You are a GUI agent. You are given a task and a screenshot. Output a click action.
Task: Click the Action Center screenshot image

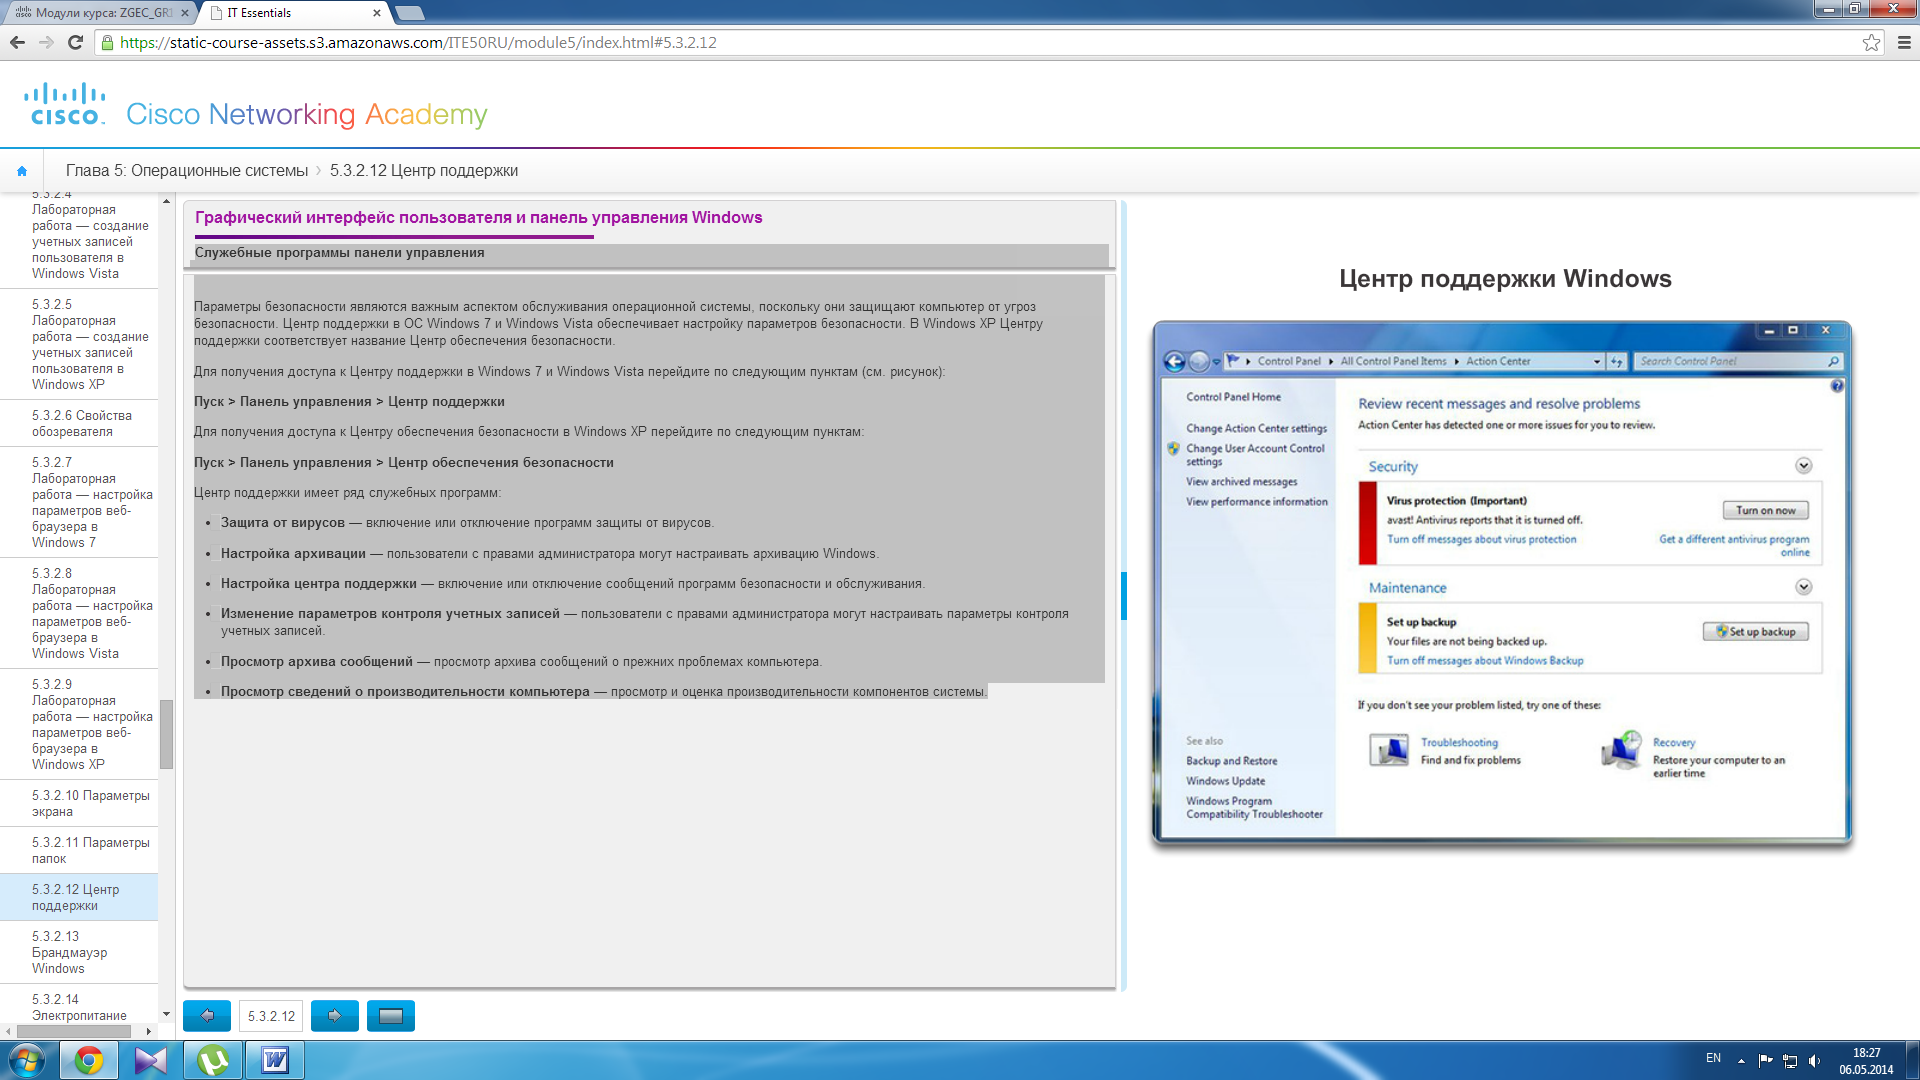pos(1502,586)
